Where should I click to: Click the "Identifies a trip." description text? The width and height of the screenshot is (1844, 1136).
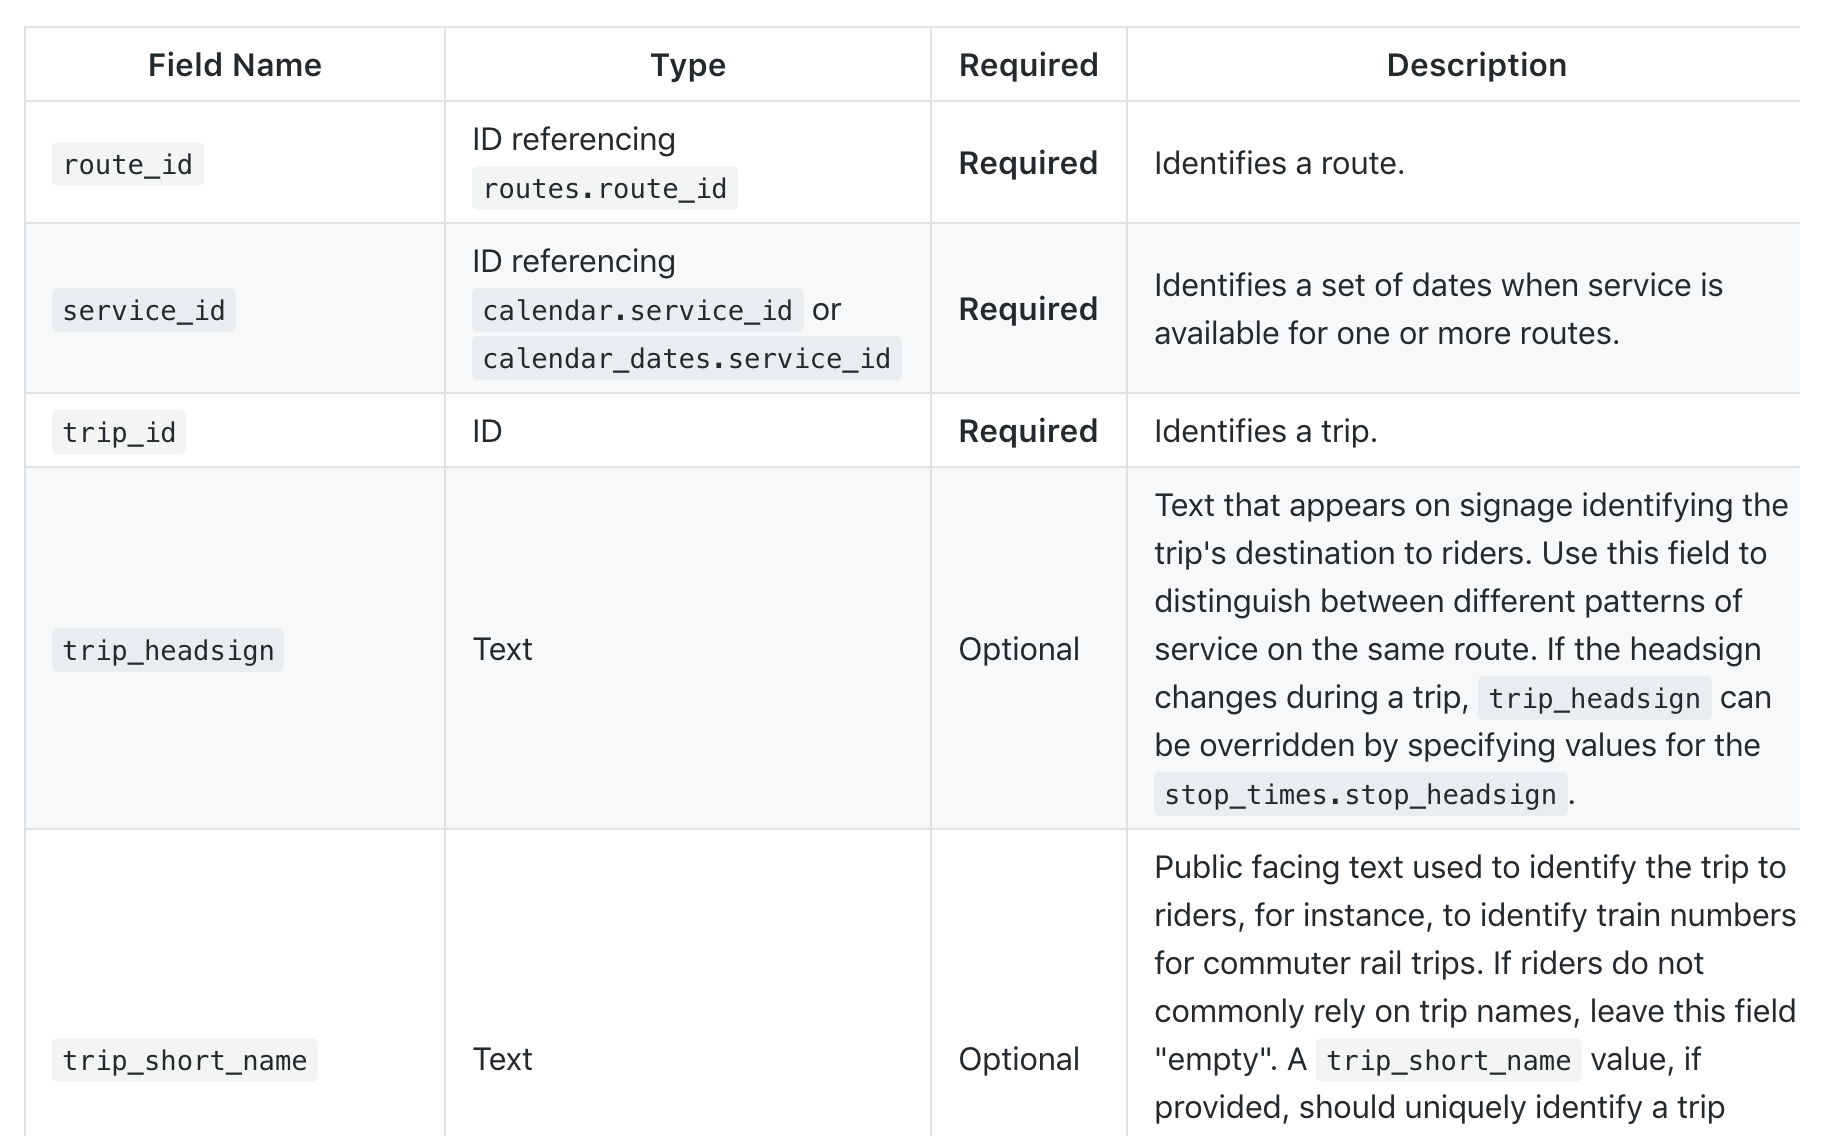coord(1265,431)
